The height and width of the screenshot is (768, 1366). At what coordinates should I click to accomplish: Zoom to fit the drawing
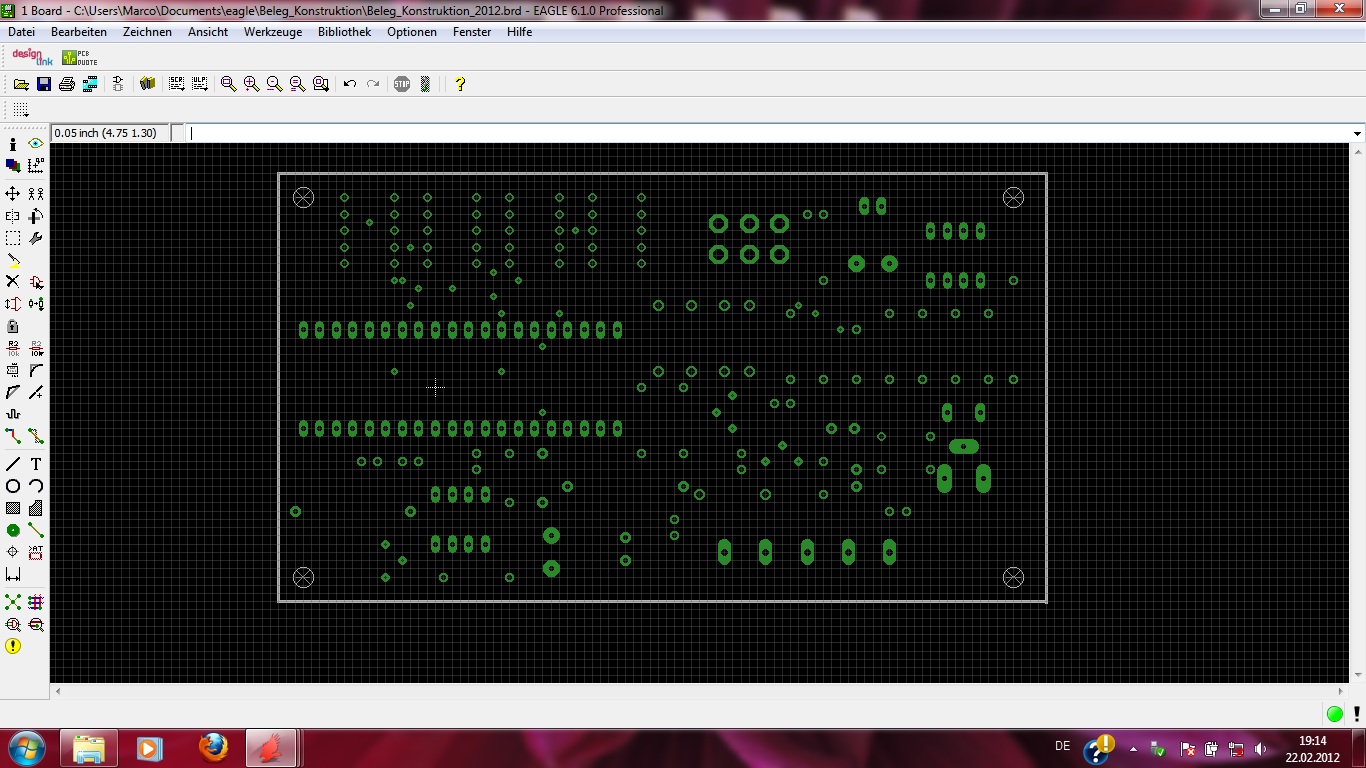click(229, 84)
